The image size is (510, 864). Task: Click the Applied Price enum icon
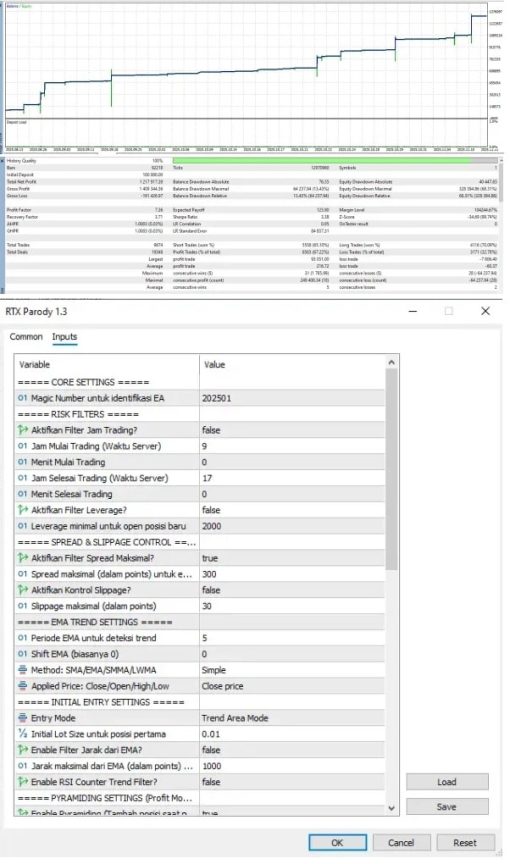[23, 685]
